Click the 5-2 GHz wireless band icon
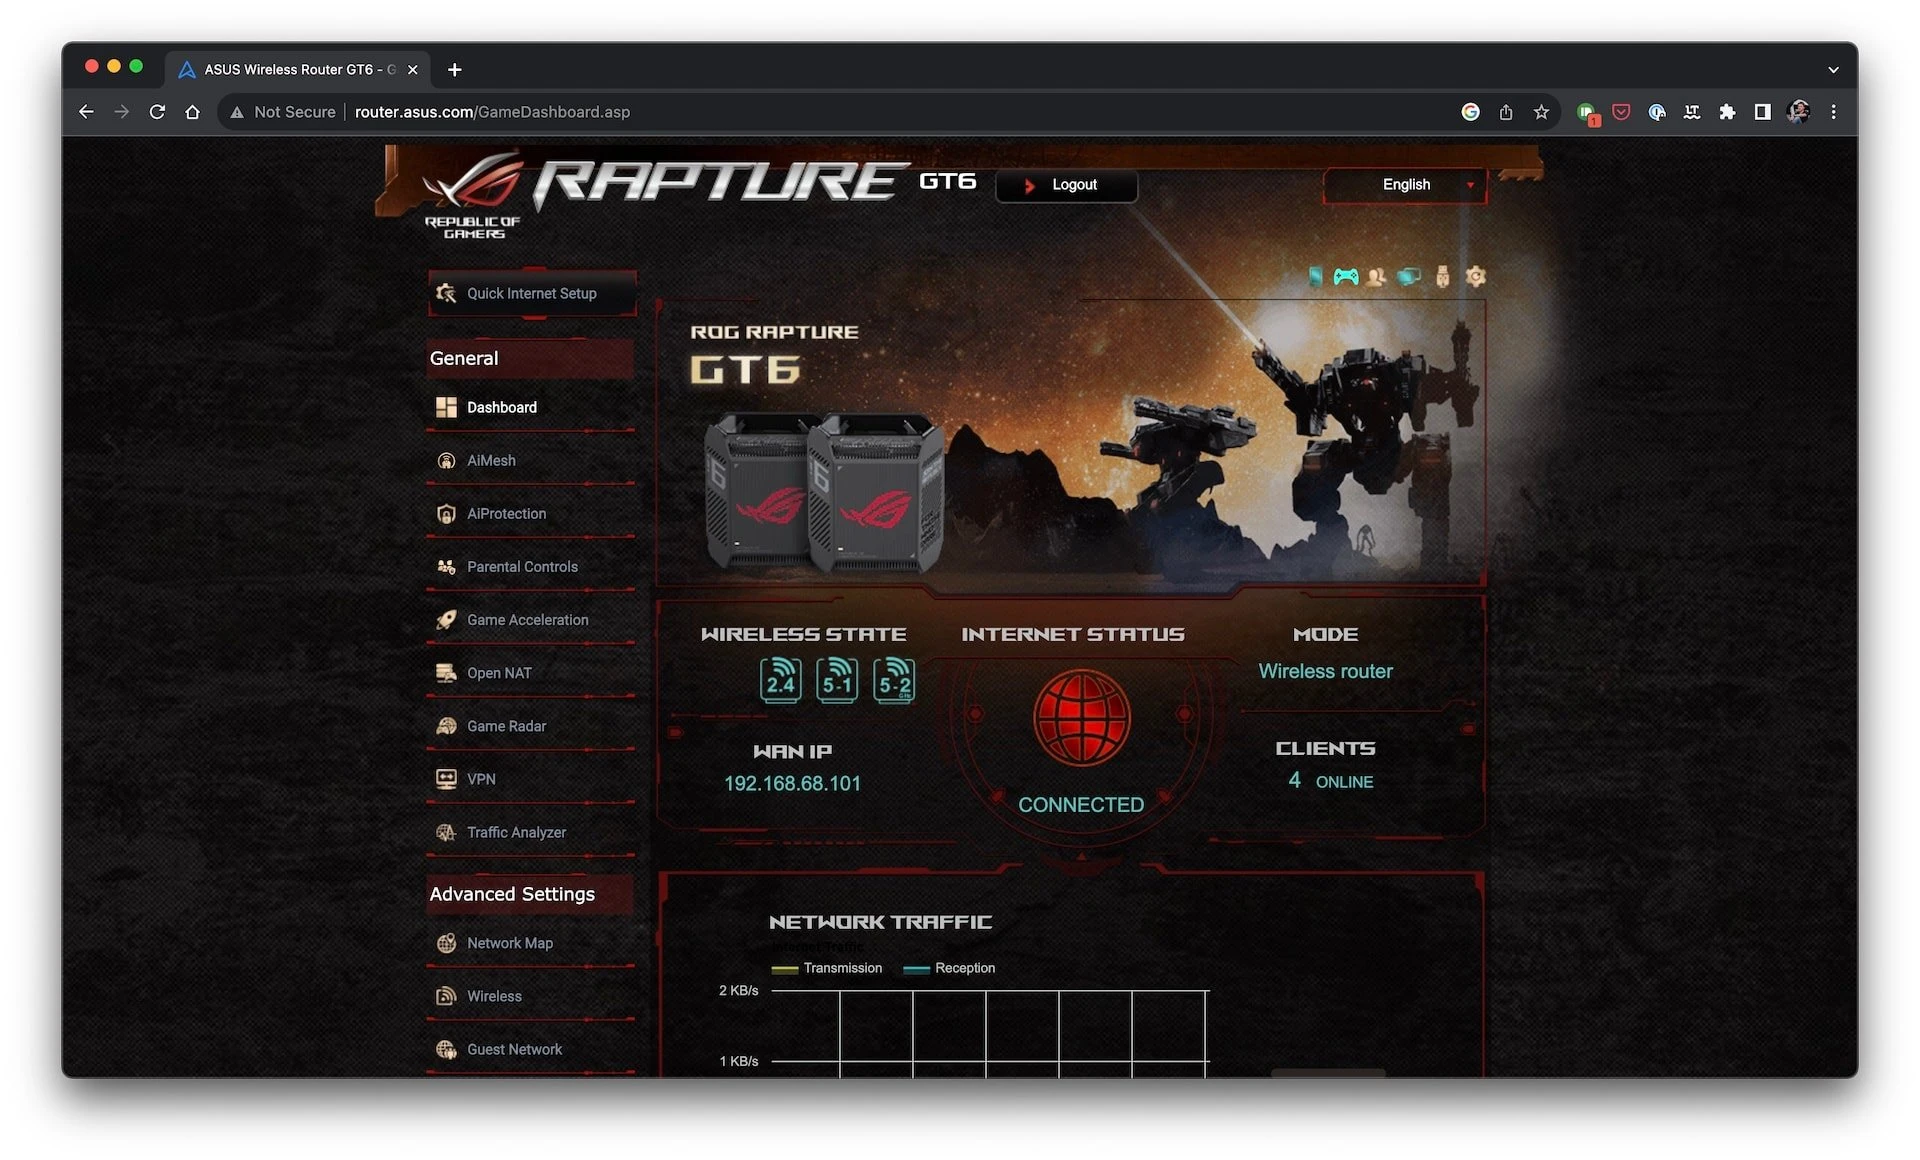1920x1160 pixels. tap(894, 681)
